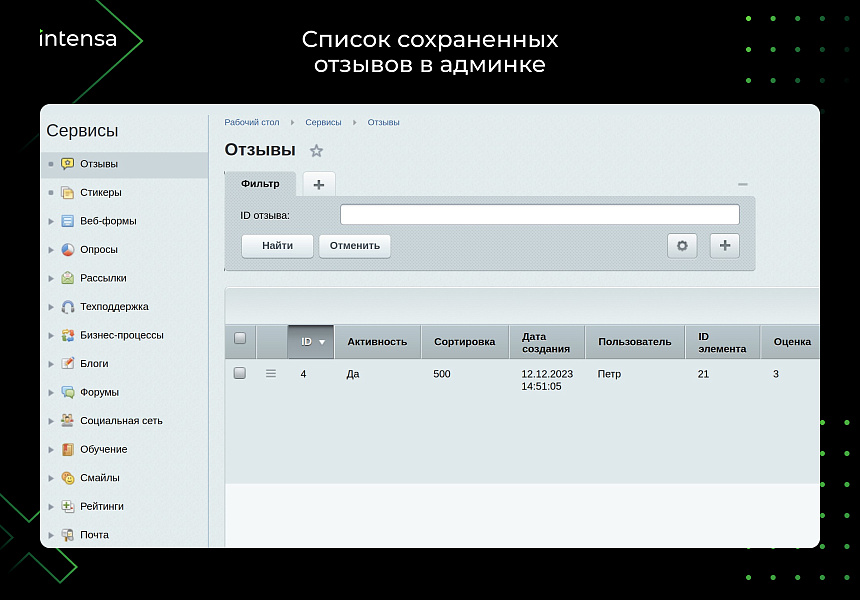
Task: Collapse the filter panel with the minus control
Action: pos(743,184)
